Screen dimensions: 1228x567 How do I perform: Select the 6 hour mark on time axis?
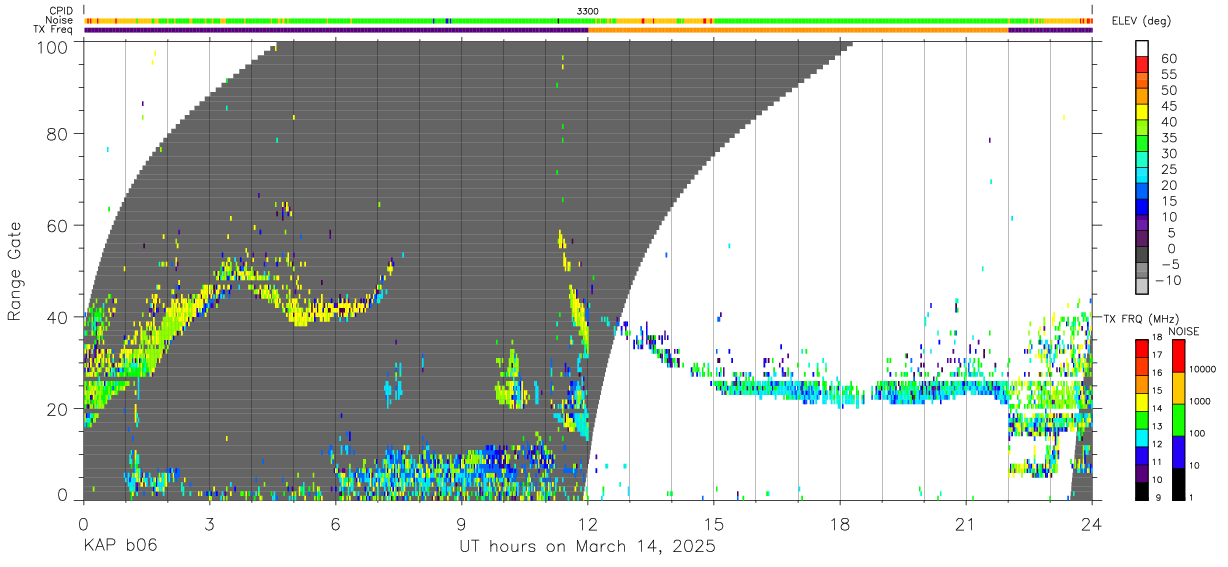(x=335, y=523)
